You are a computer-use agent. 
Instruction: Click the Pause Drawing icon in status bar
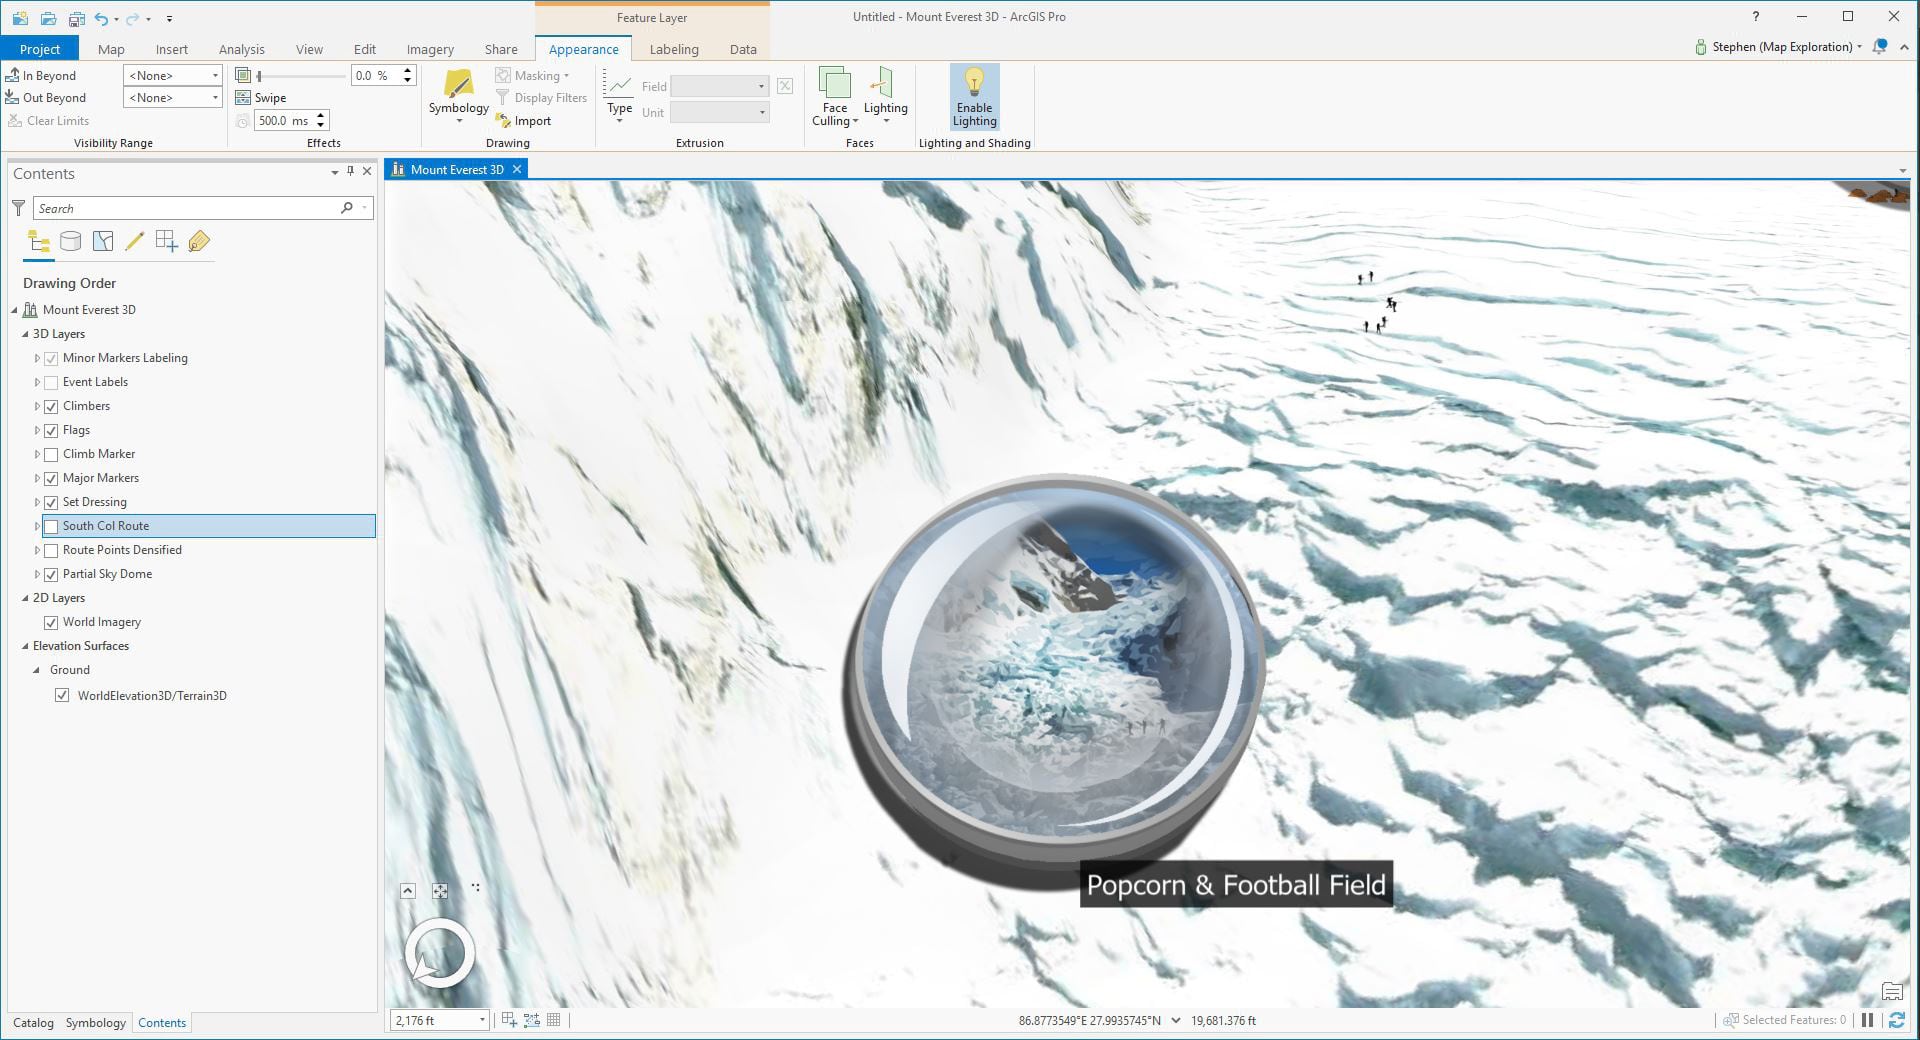[1867, 1020]
